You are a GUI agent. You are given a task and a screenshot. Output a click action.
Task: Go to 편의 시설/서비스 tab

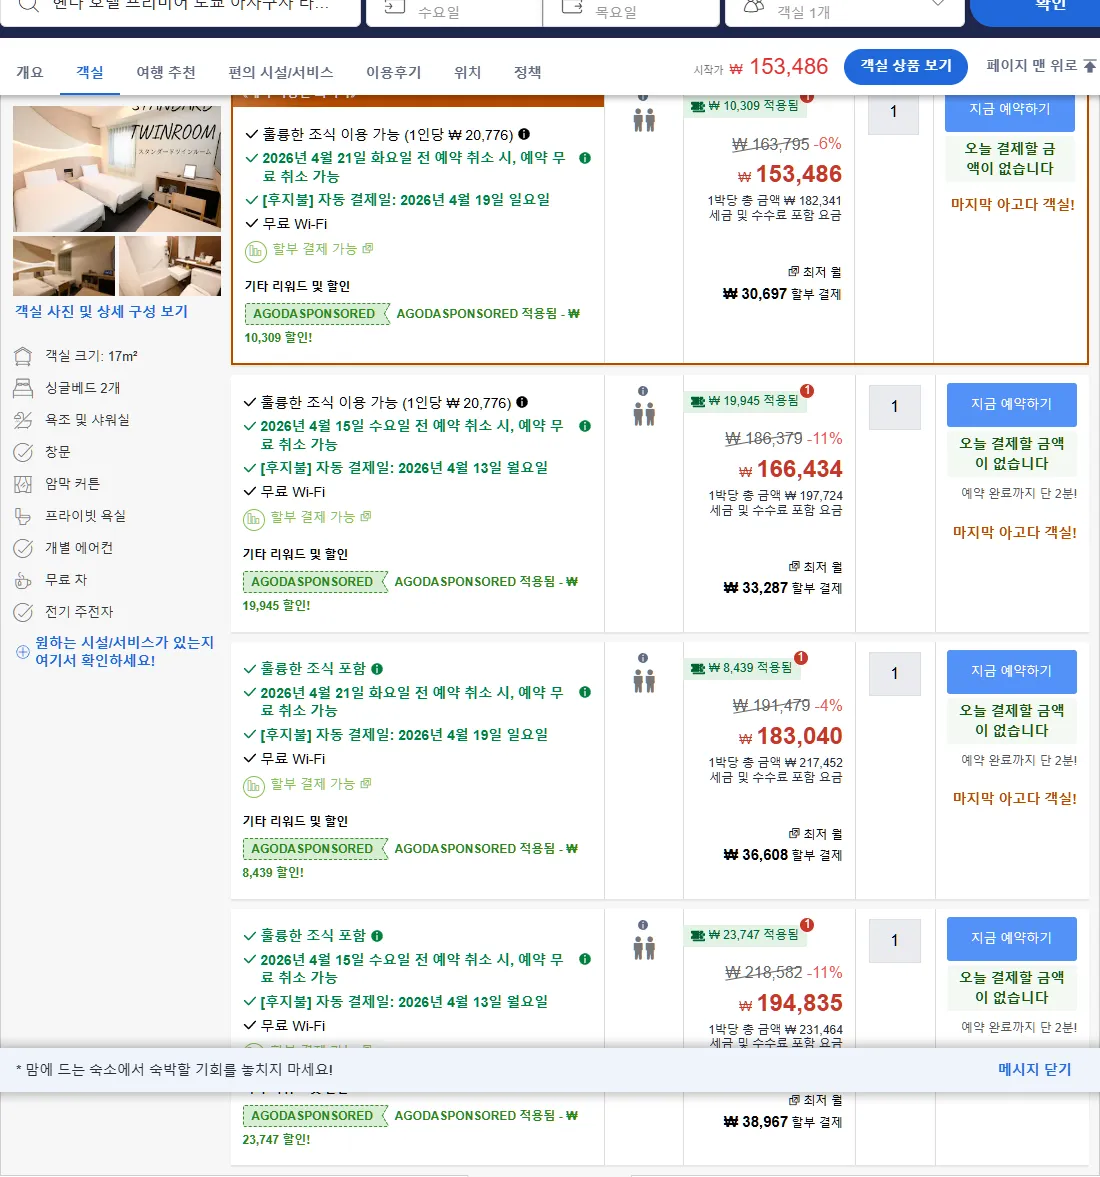(281, 72)
